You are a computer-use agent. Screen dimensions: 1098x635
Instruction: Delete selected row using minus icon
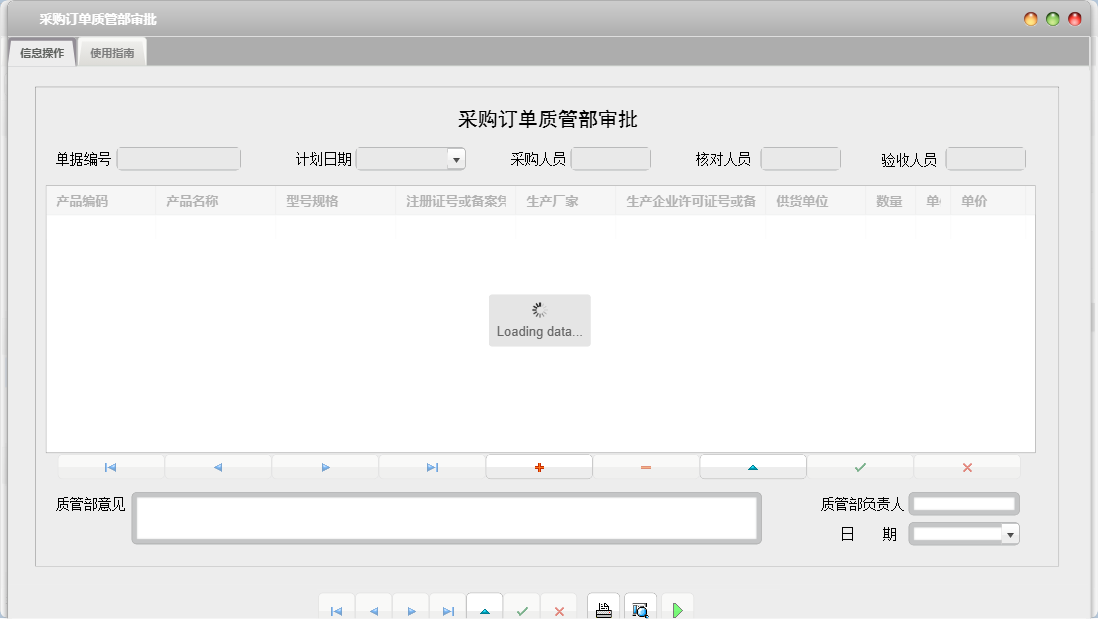[x=645, y=466]
